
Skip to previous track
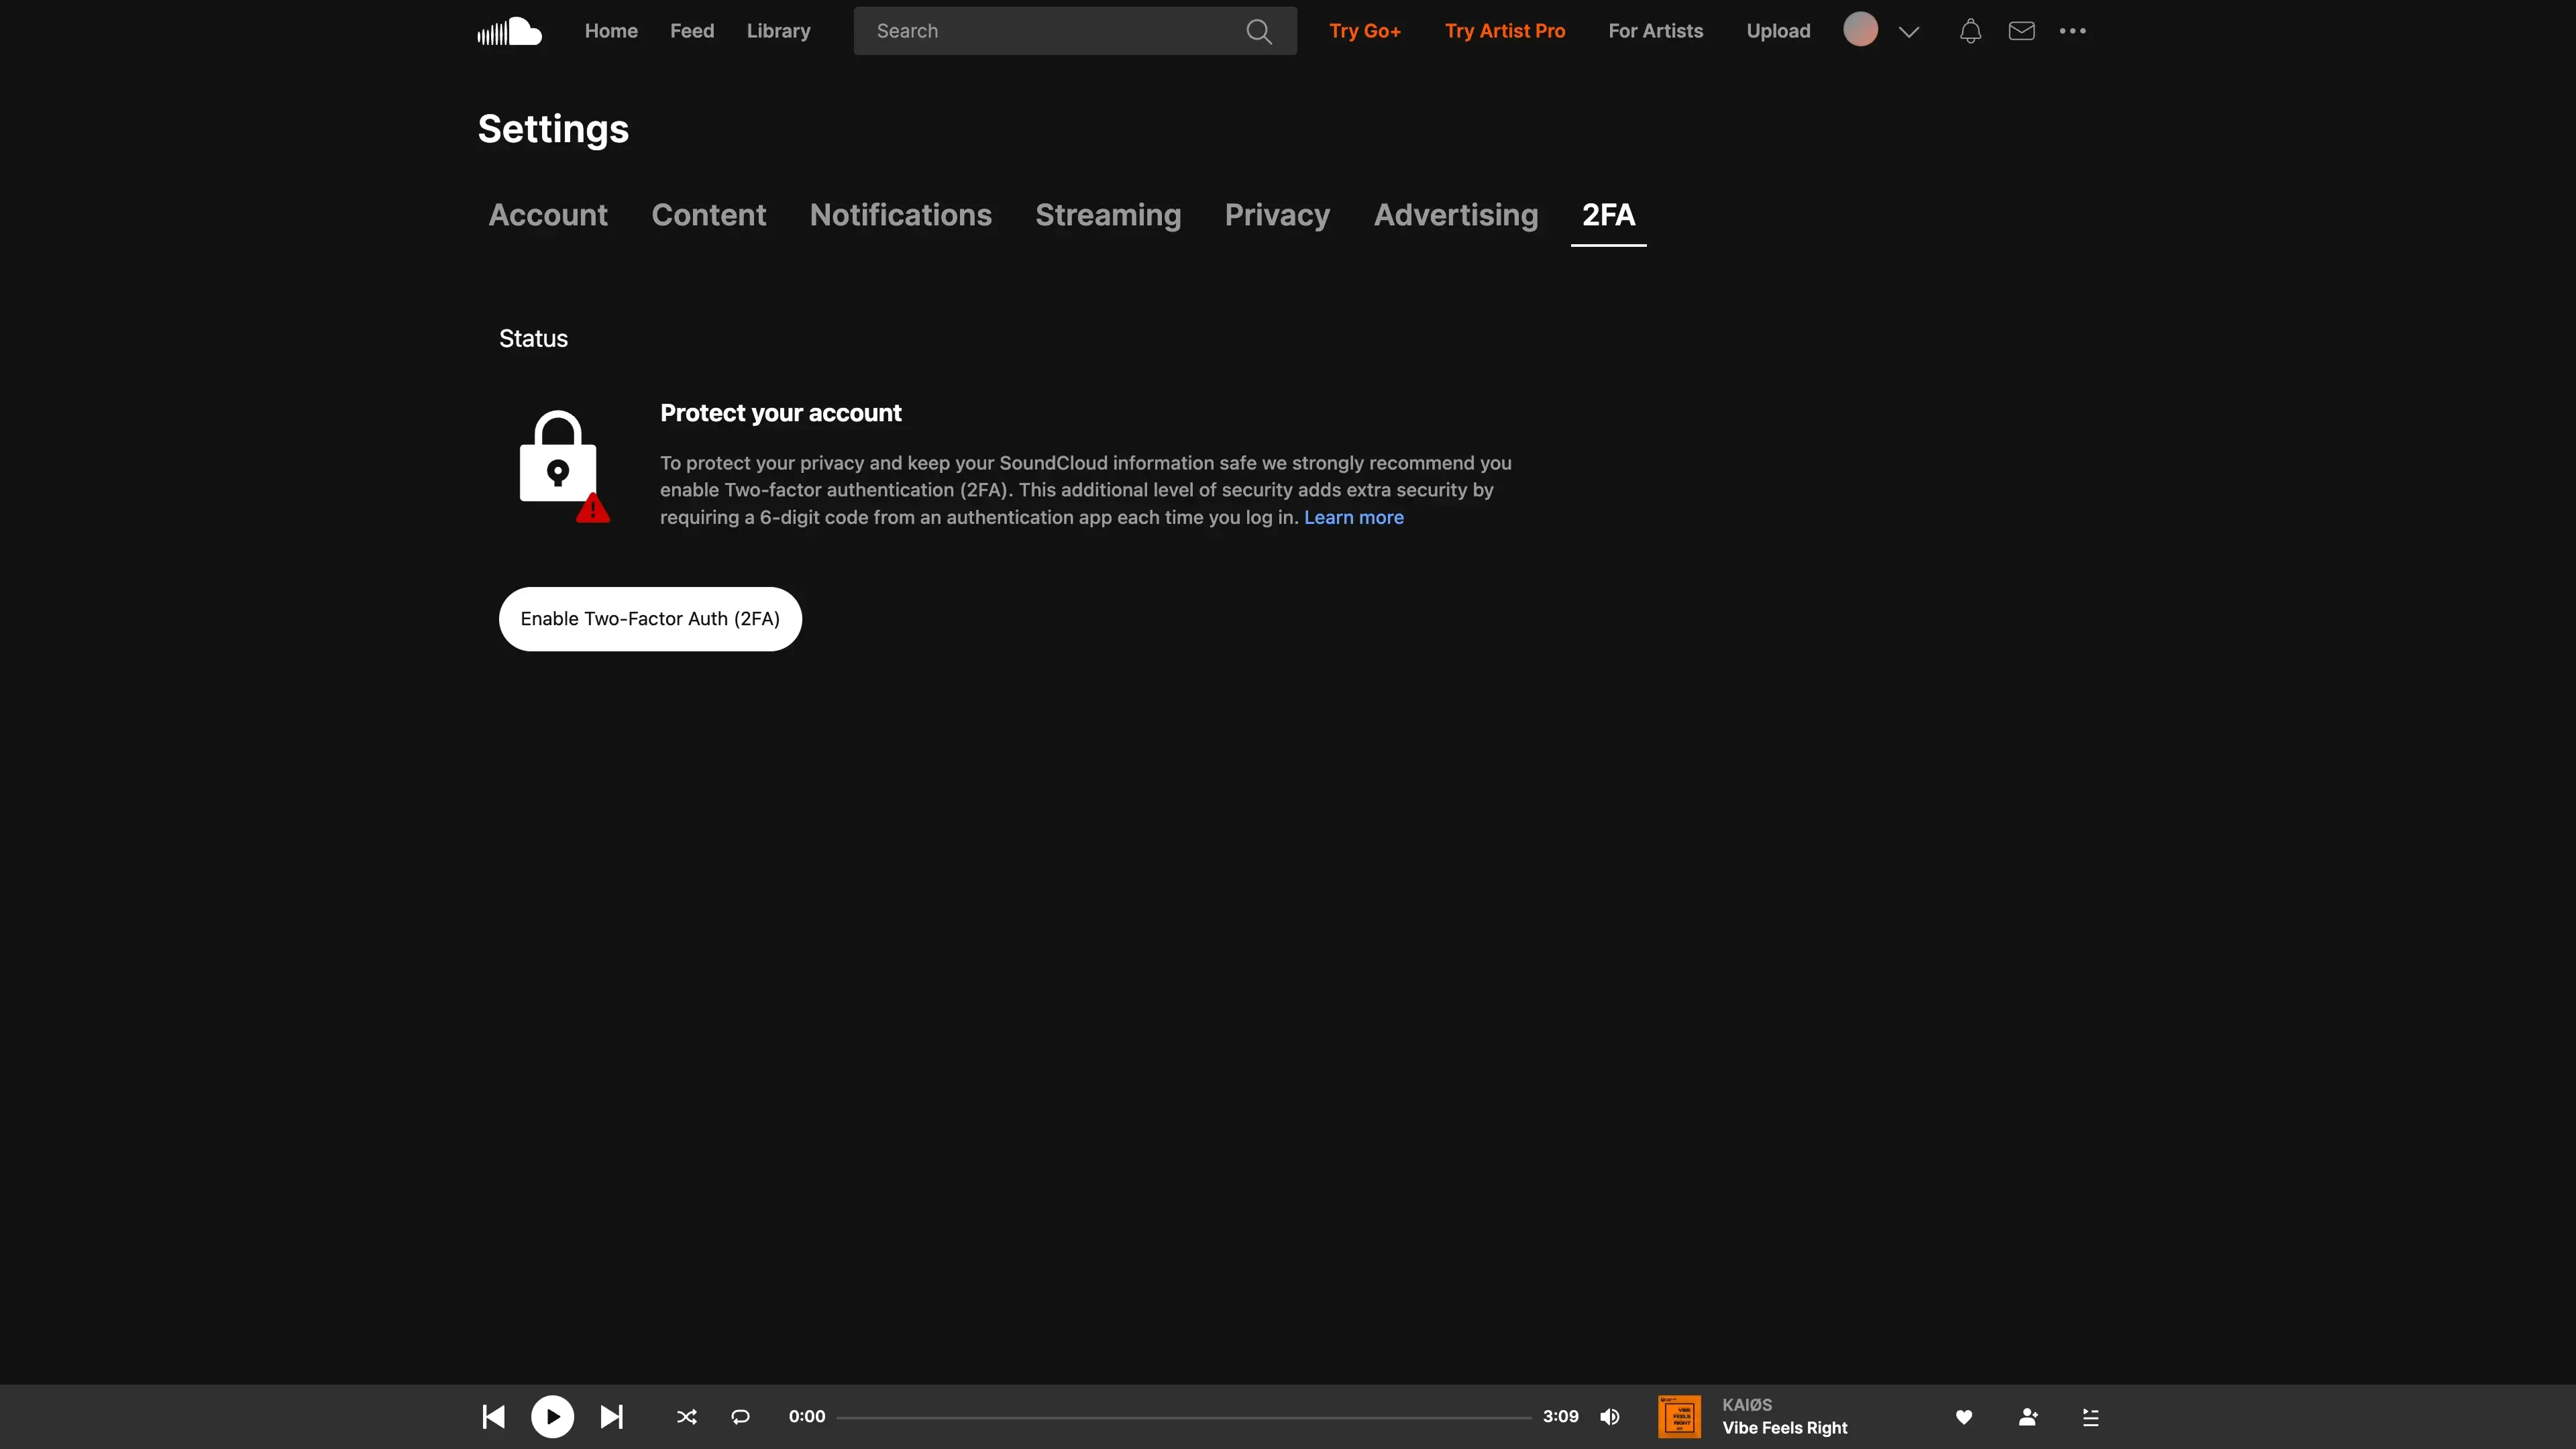pos(493,1416)
